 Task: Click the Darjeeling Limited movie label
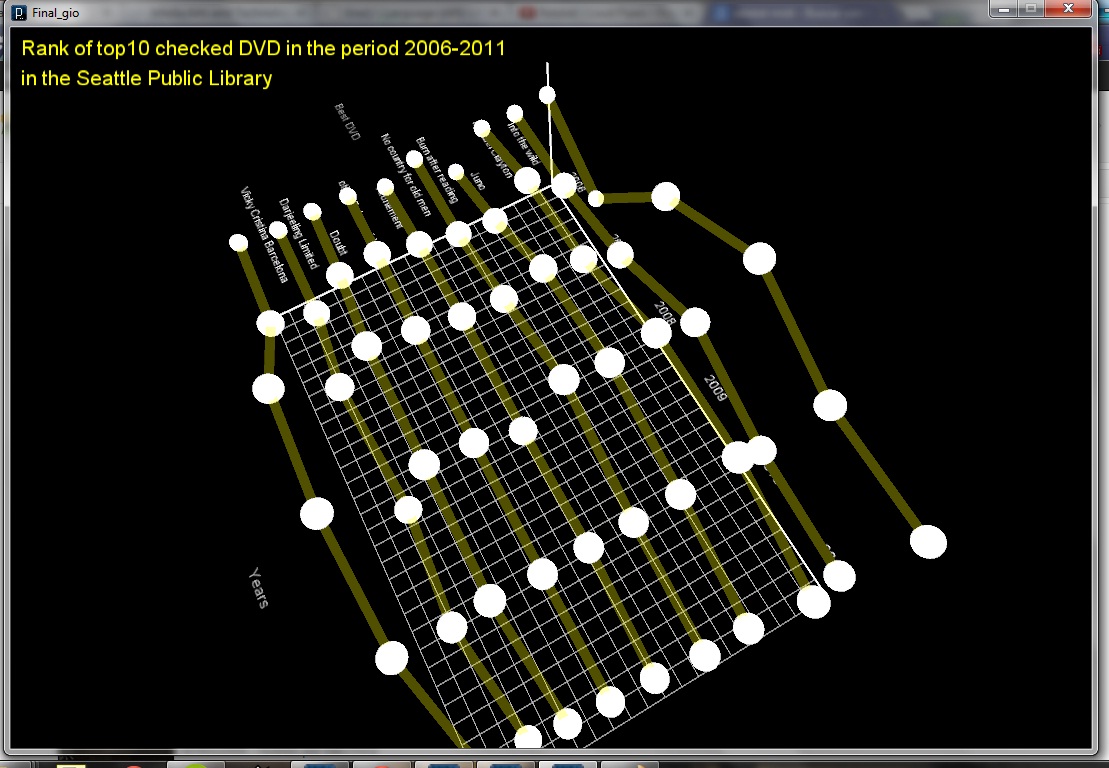(x=298, y=234)
